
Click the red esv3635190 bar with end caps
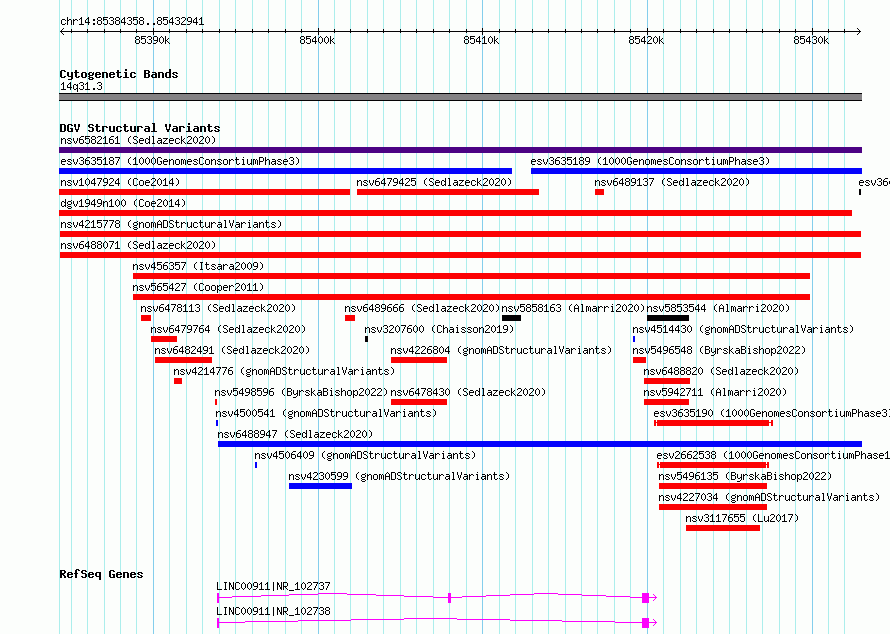(x=713, y=423)
